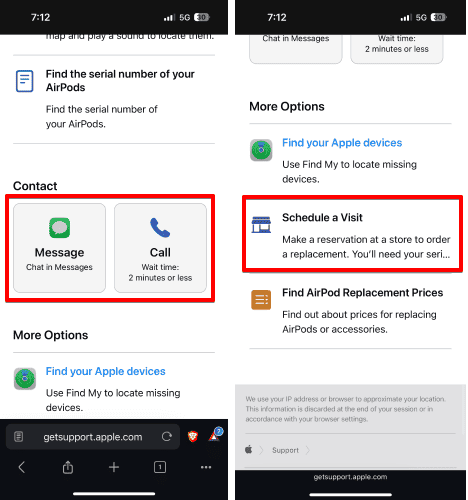Reload the page with the refresh icon

167,437
